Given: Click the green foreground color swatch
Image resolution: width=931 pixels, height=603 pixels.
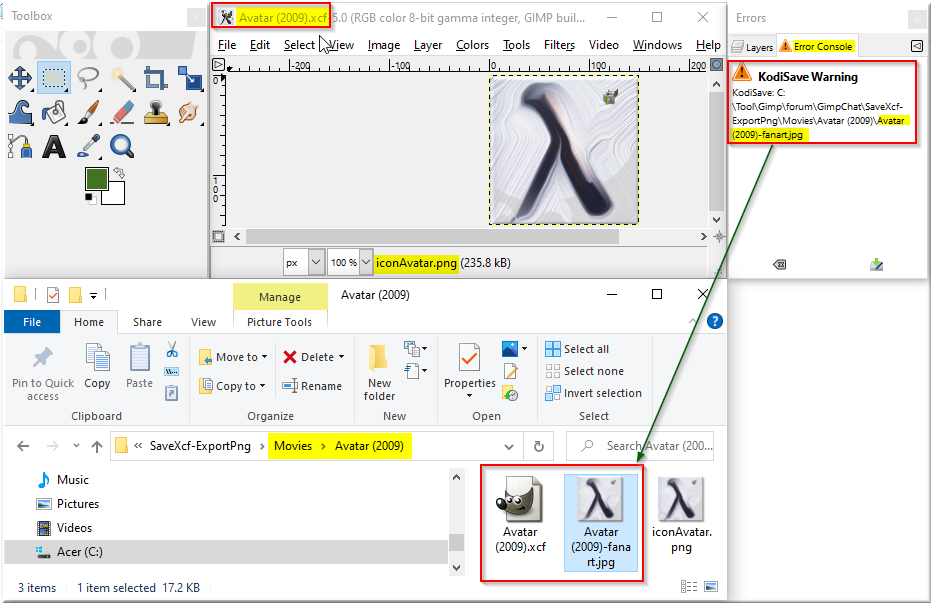Looking at the screenshot, I should point(97,179).
